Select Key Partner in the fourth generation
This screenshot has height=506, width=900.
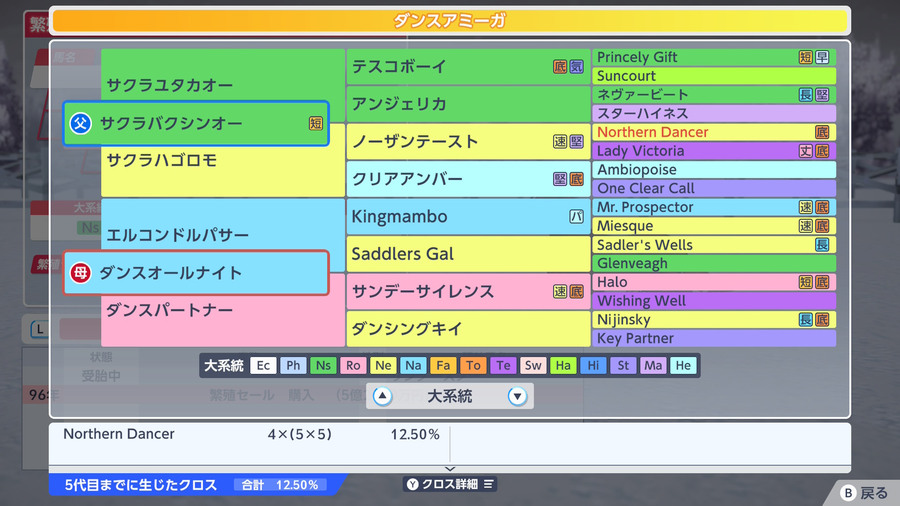(x=713, y=338)
